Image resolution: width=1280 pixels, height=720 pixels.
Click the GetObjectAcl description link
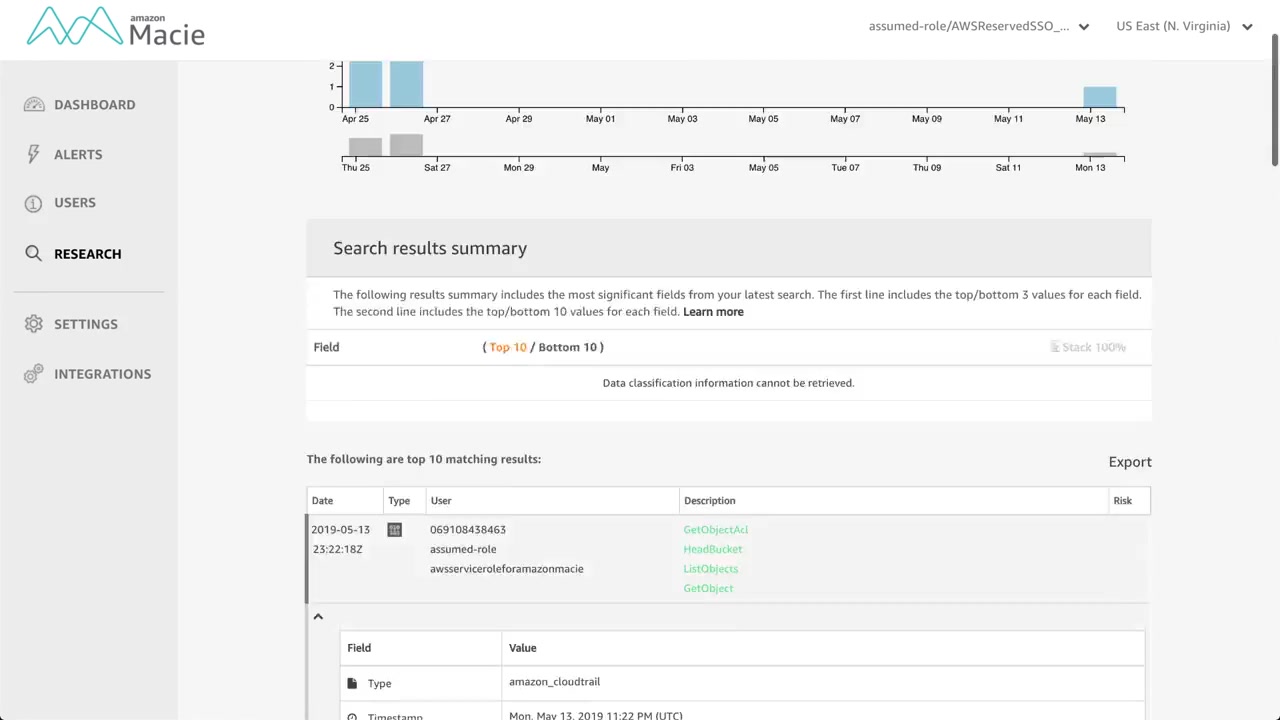(x=715, y=530)
